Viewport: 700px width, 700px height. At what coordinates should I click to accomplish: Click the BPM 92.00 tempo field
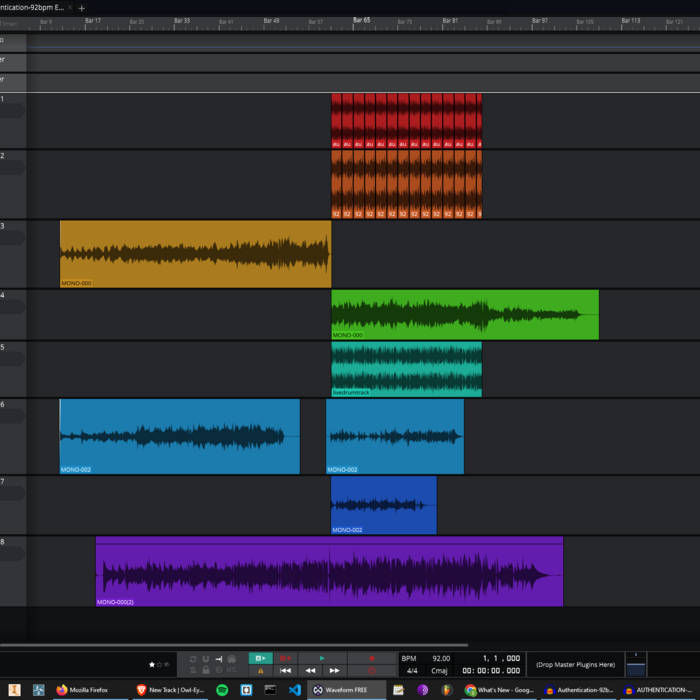pyautogui.click(x=440, y=658)
